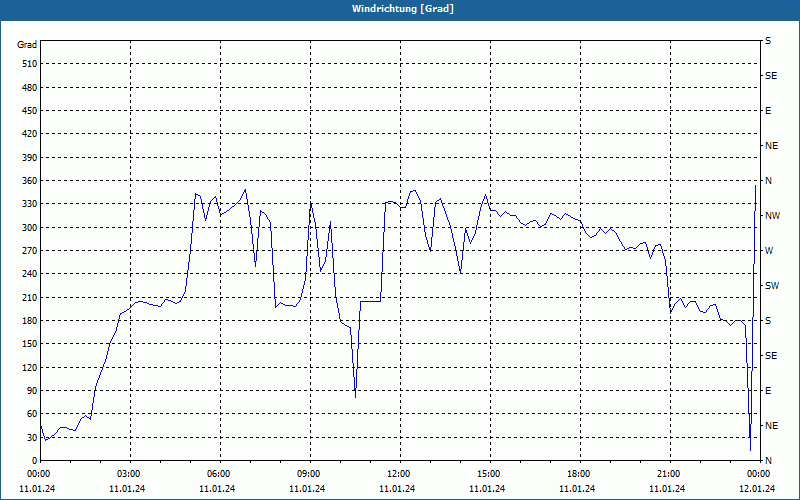Select the 390 degree axis label
Viewport: 800px width, 500px height.
click(30, 158)
